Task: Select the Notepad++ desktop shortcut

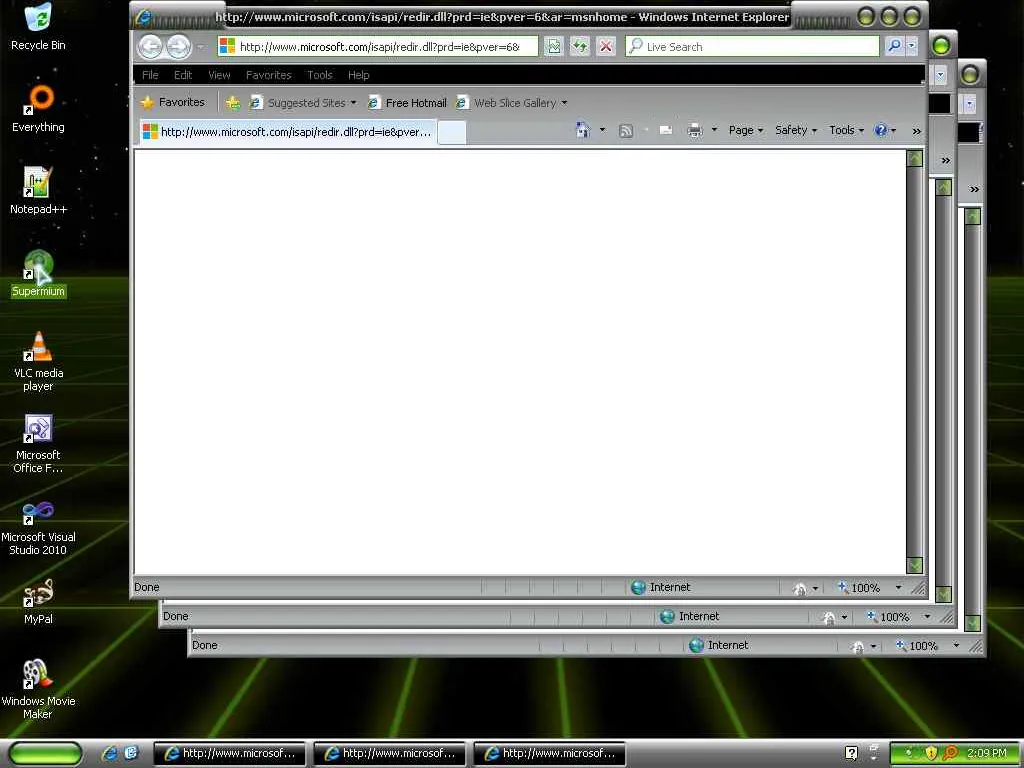Action: coord(38,191)
